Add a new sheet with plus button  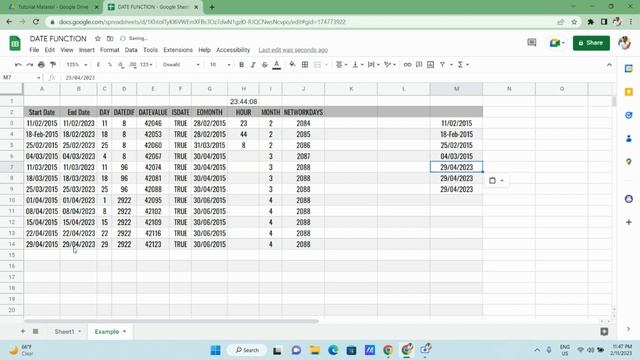point(23,331)
